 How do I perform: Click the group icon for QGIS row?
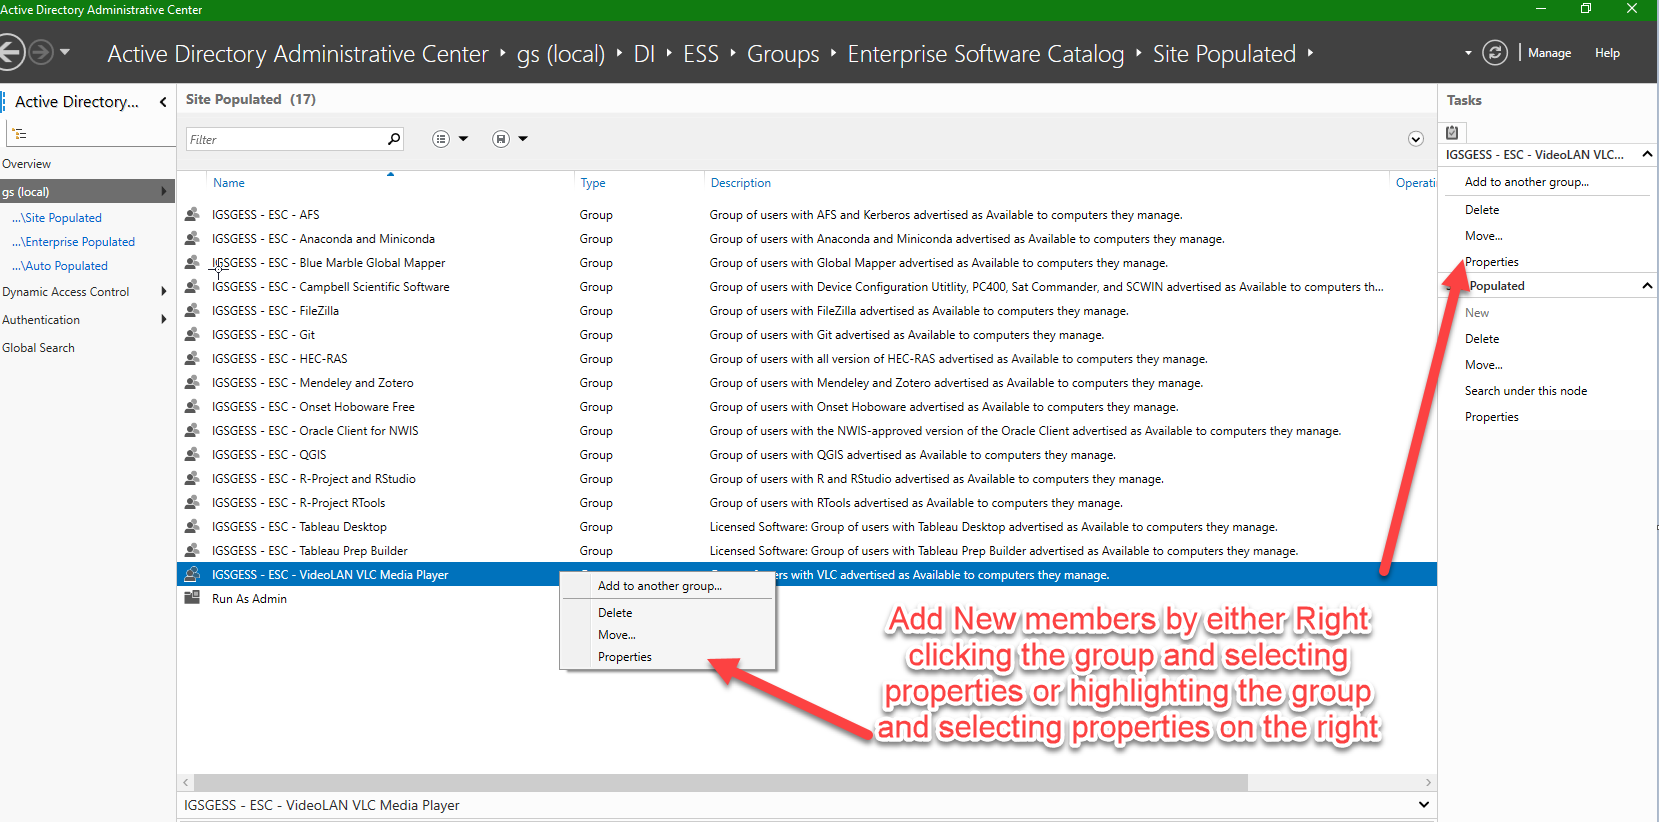click(x=192, y=454)
